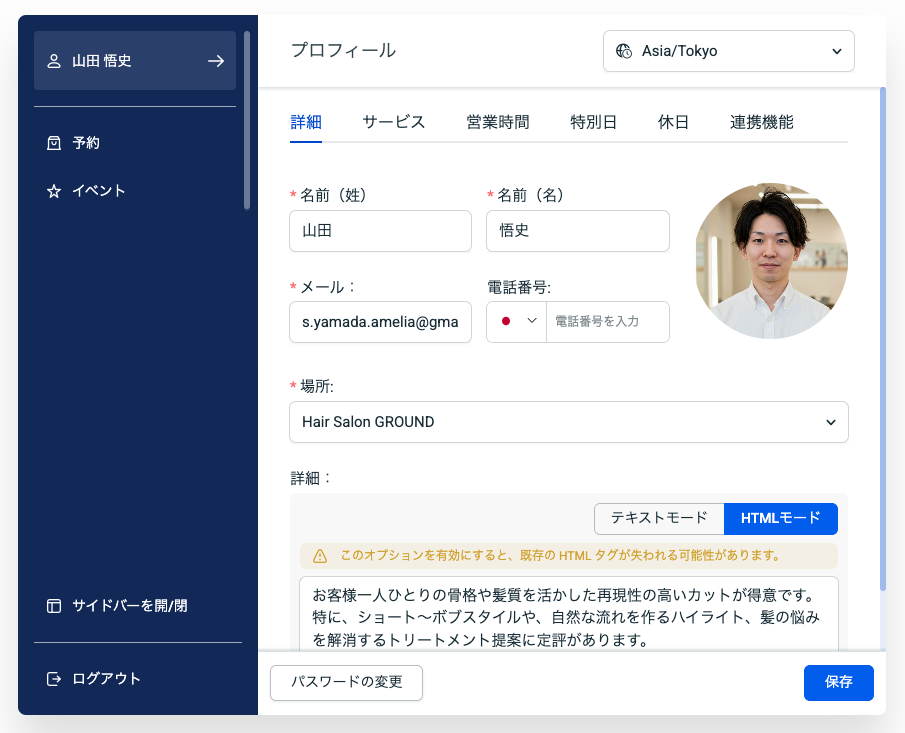Open the 営業時間 tab
The width and height of the screenshot is (905, 733).
pyautogui.click(x=497, y=123)
